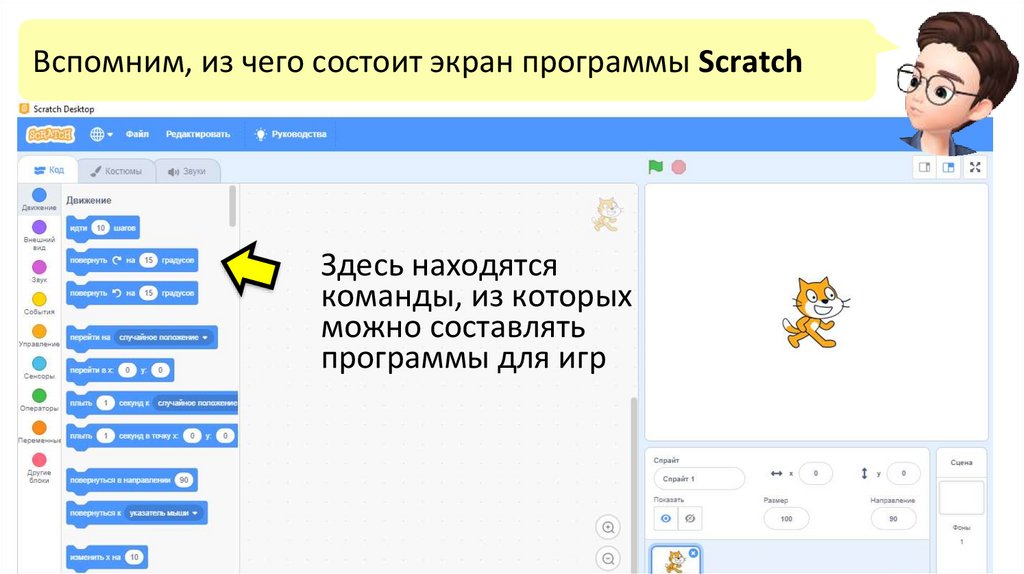Open the указатель мыши dropdown

tap(163, 513)
